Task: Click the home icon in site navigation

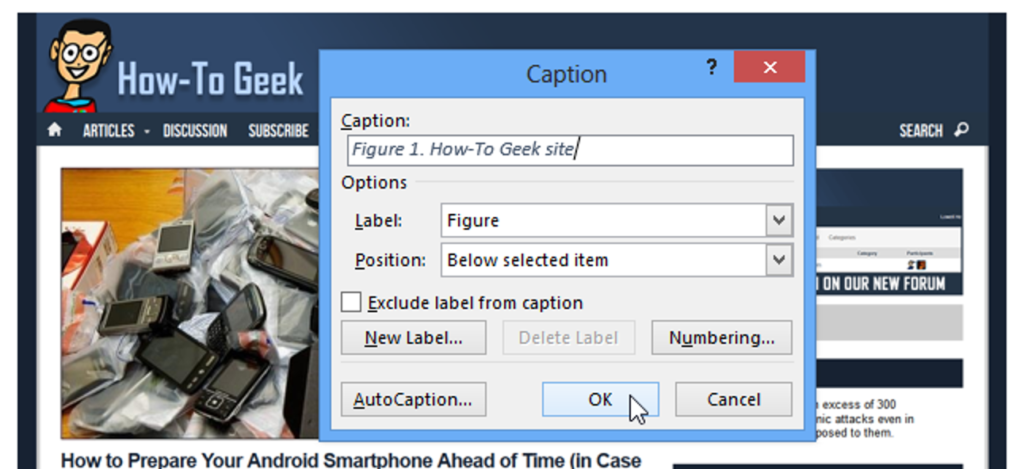Action: (54, 131)
